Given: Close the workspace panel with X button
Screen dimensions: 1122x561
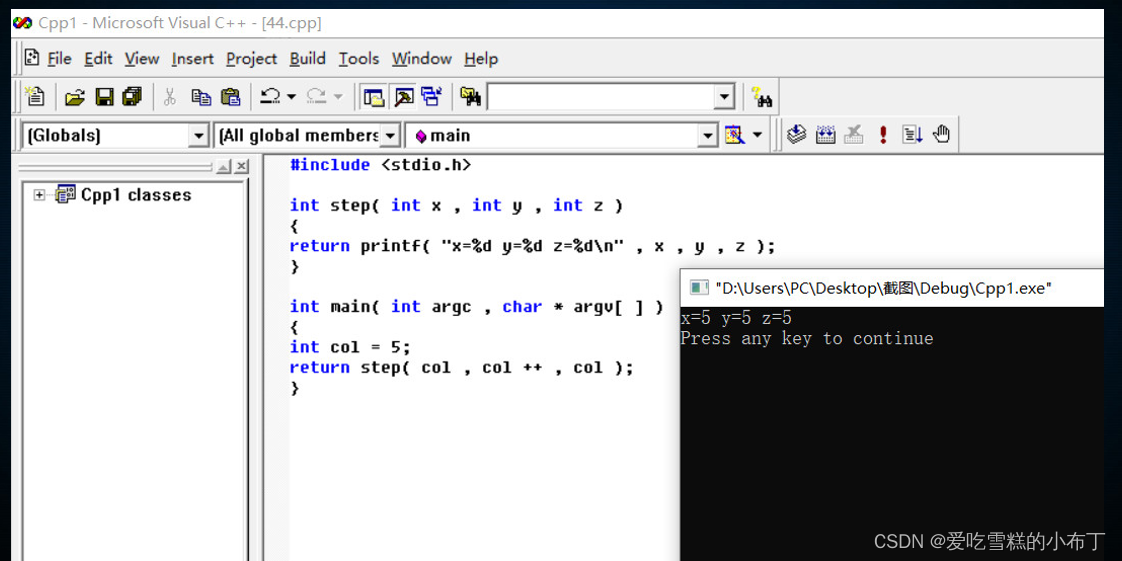Looking at the screenshot, I should tap(242, 167).
